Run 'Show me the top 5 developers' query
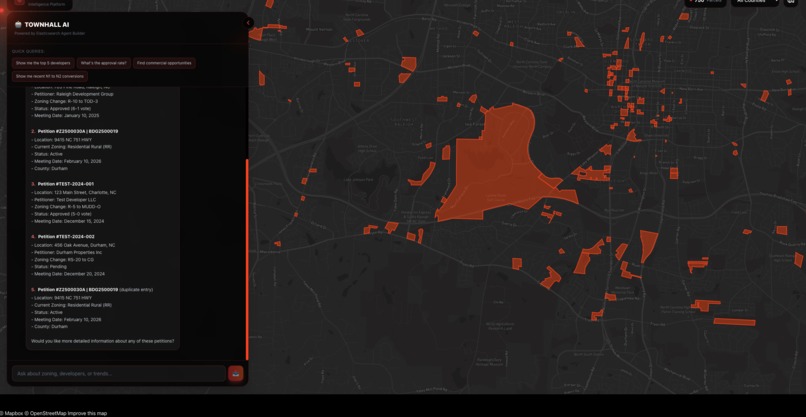The height and width of the screenshot is (417, 806). (43, 63)
